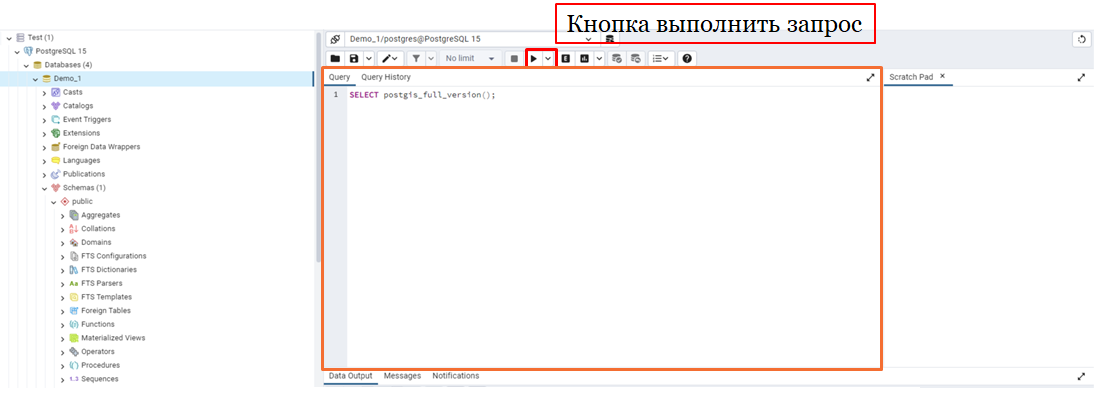Screen dimensions: 1094x394
Task: Expand the Aggregates node
Action: (x=63, y=215)
